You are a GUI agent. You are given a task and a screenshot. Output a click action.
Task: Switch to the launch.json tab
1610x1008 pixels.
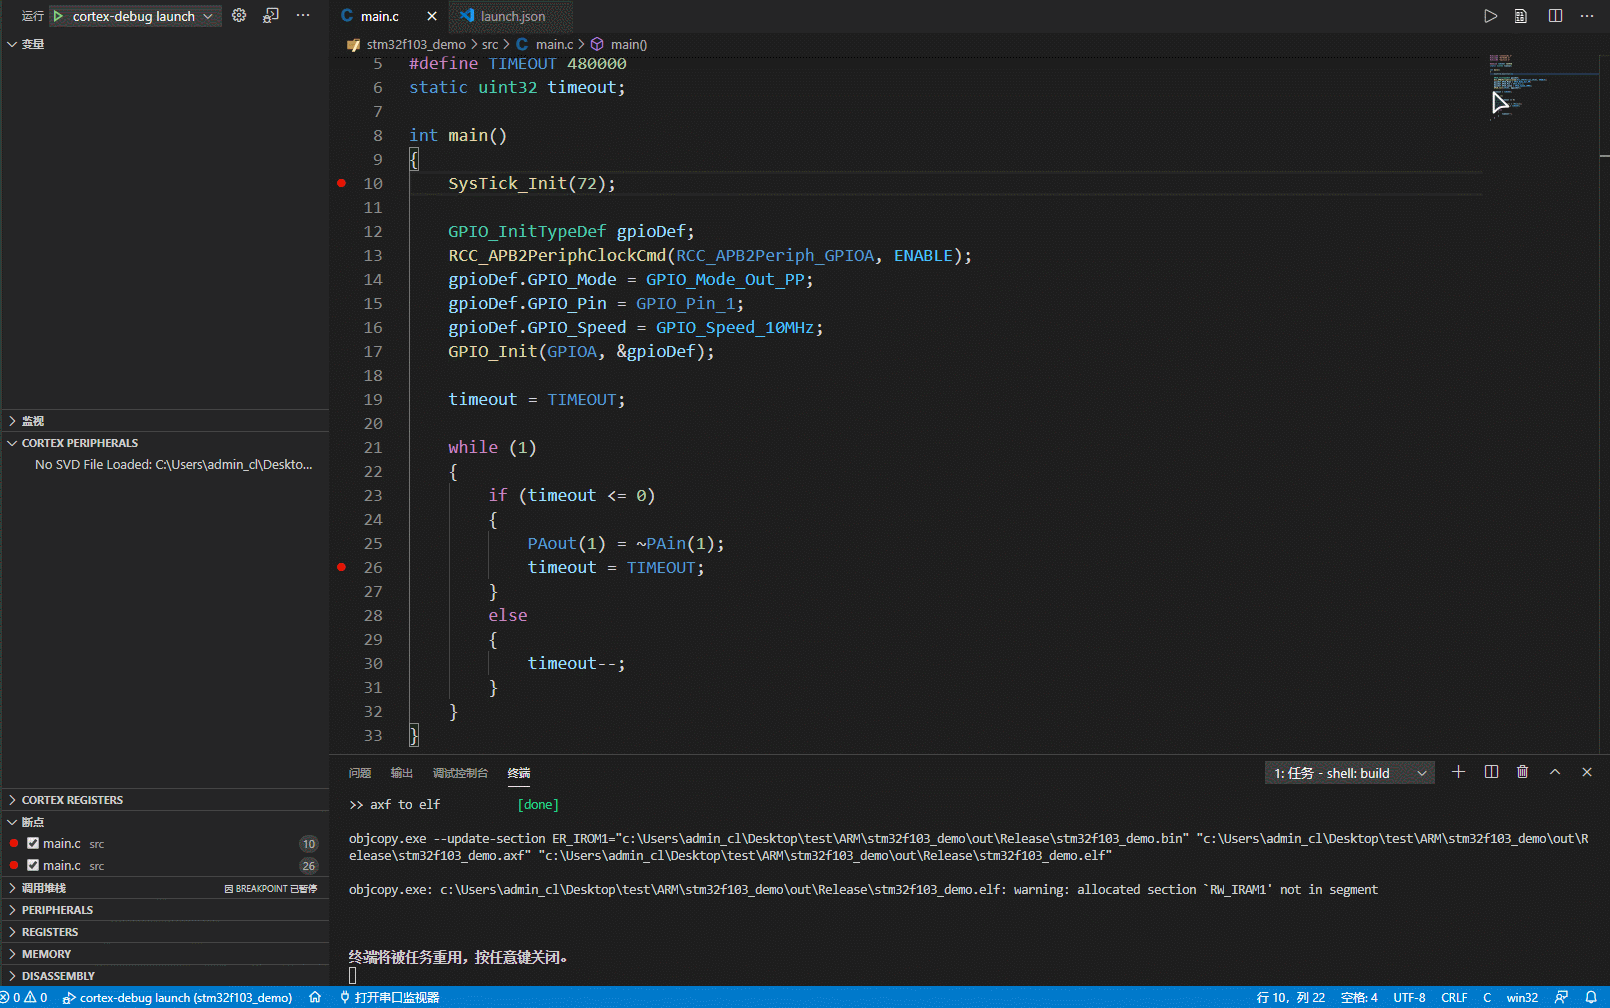pos(511,16)
